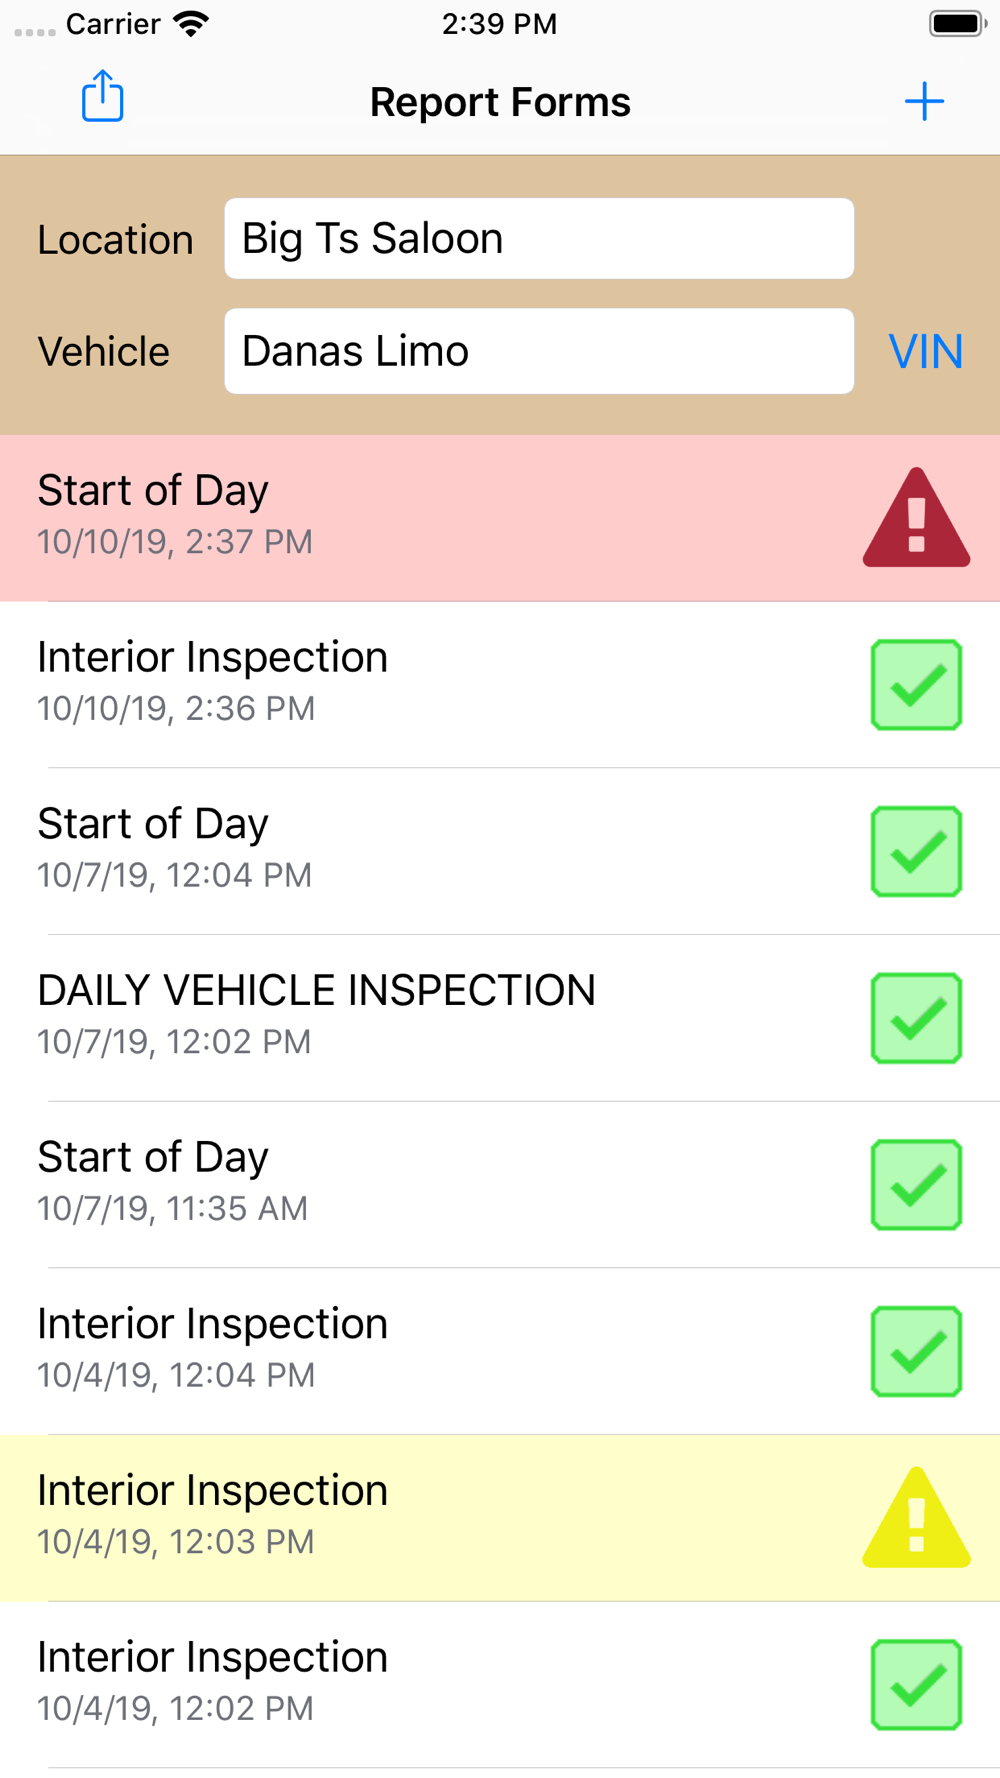Tap green check for DAILY VEHICLE INSPECTION

pyautogui.click(x=916, y=1018)
